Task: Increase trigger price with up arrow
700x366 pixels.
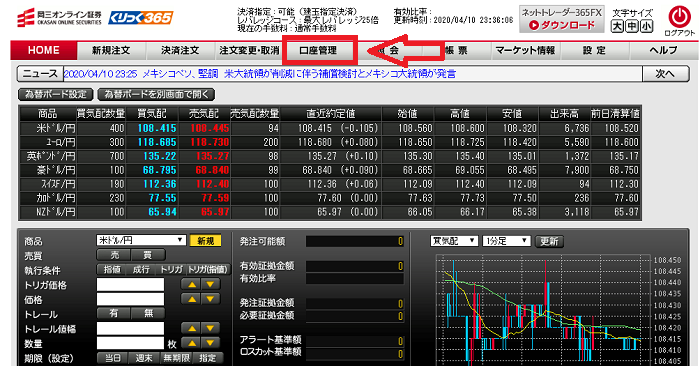Action: (192, 284)
